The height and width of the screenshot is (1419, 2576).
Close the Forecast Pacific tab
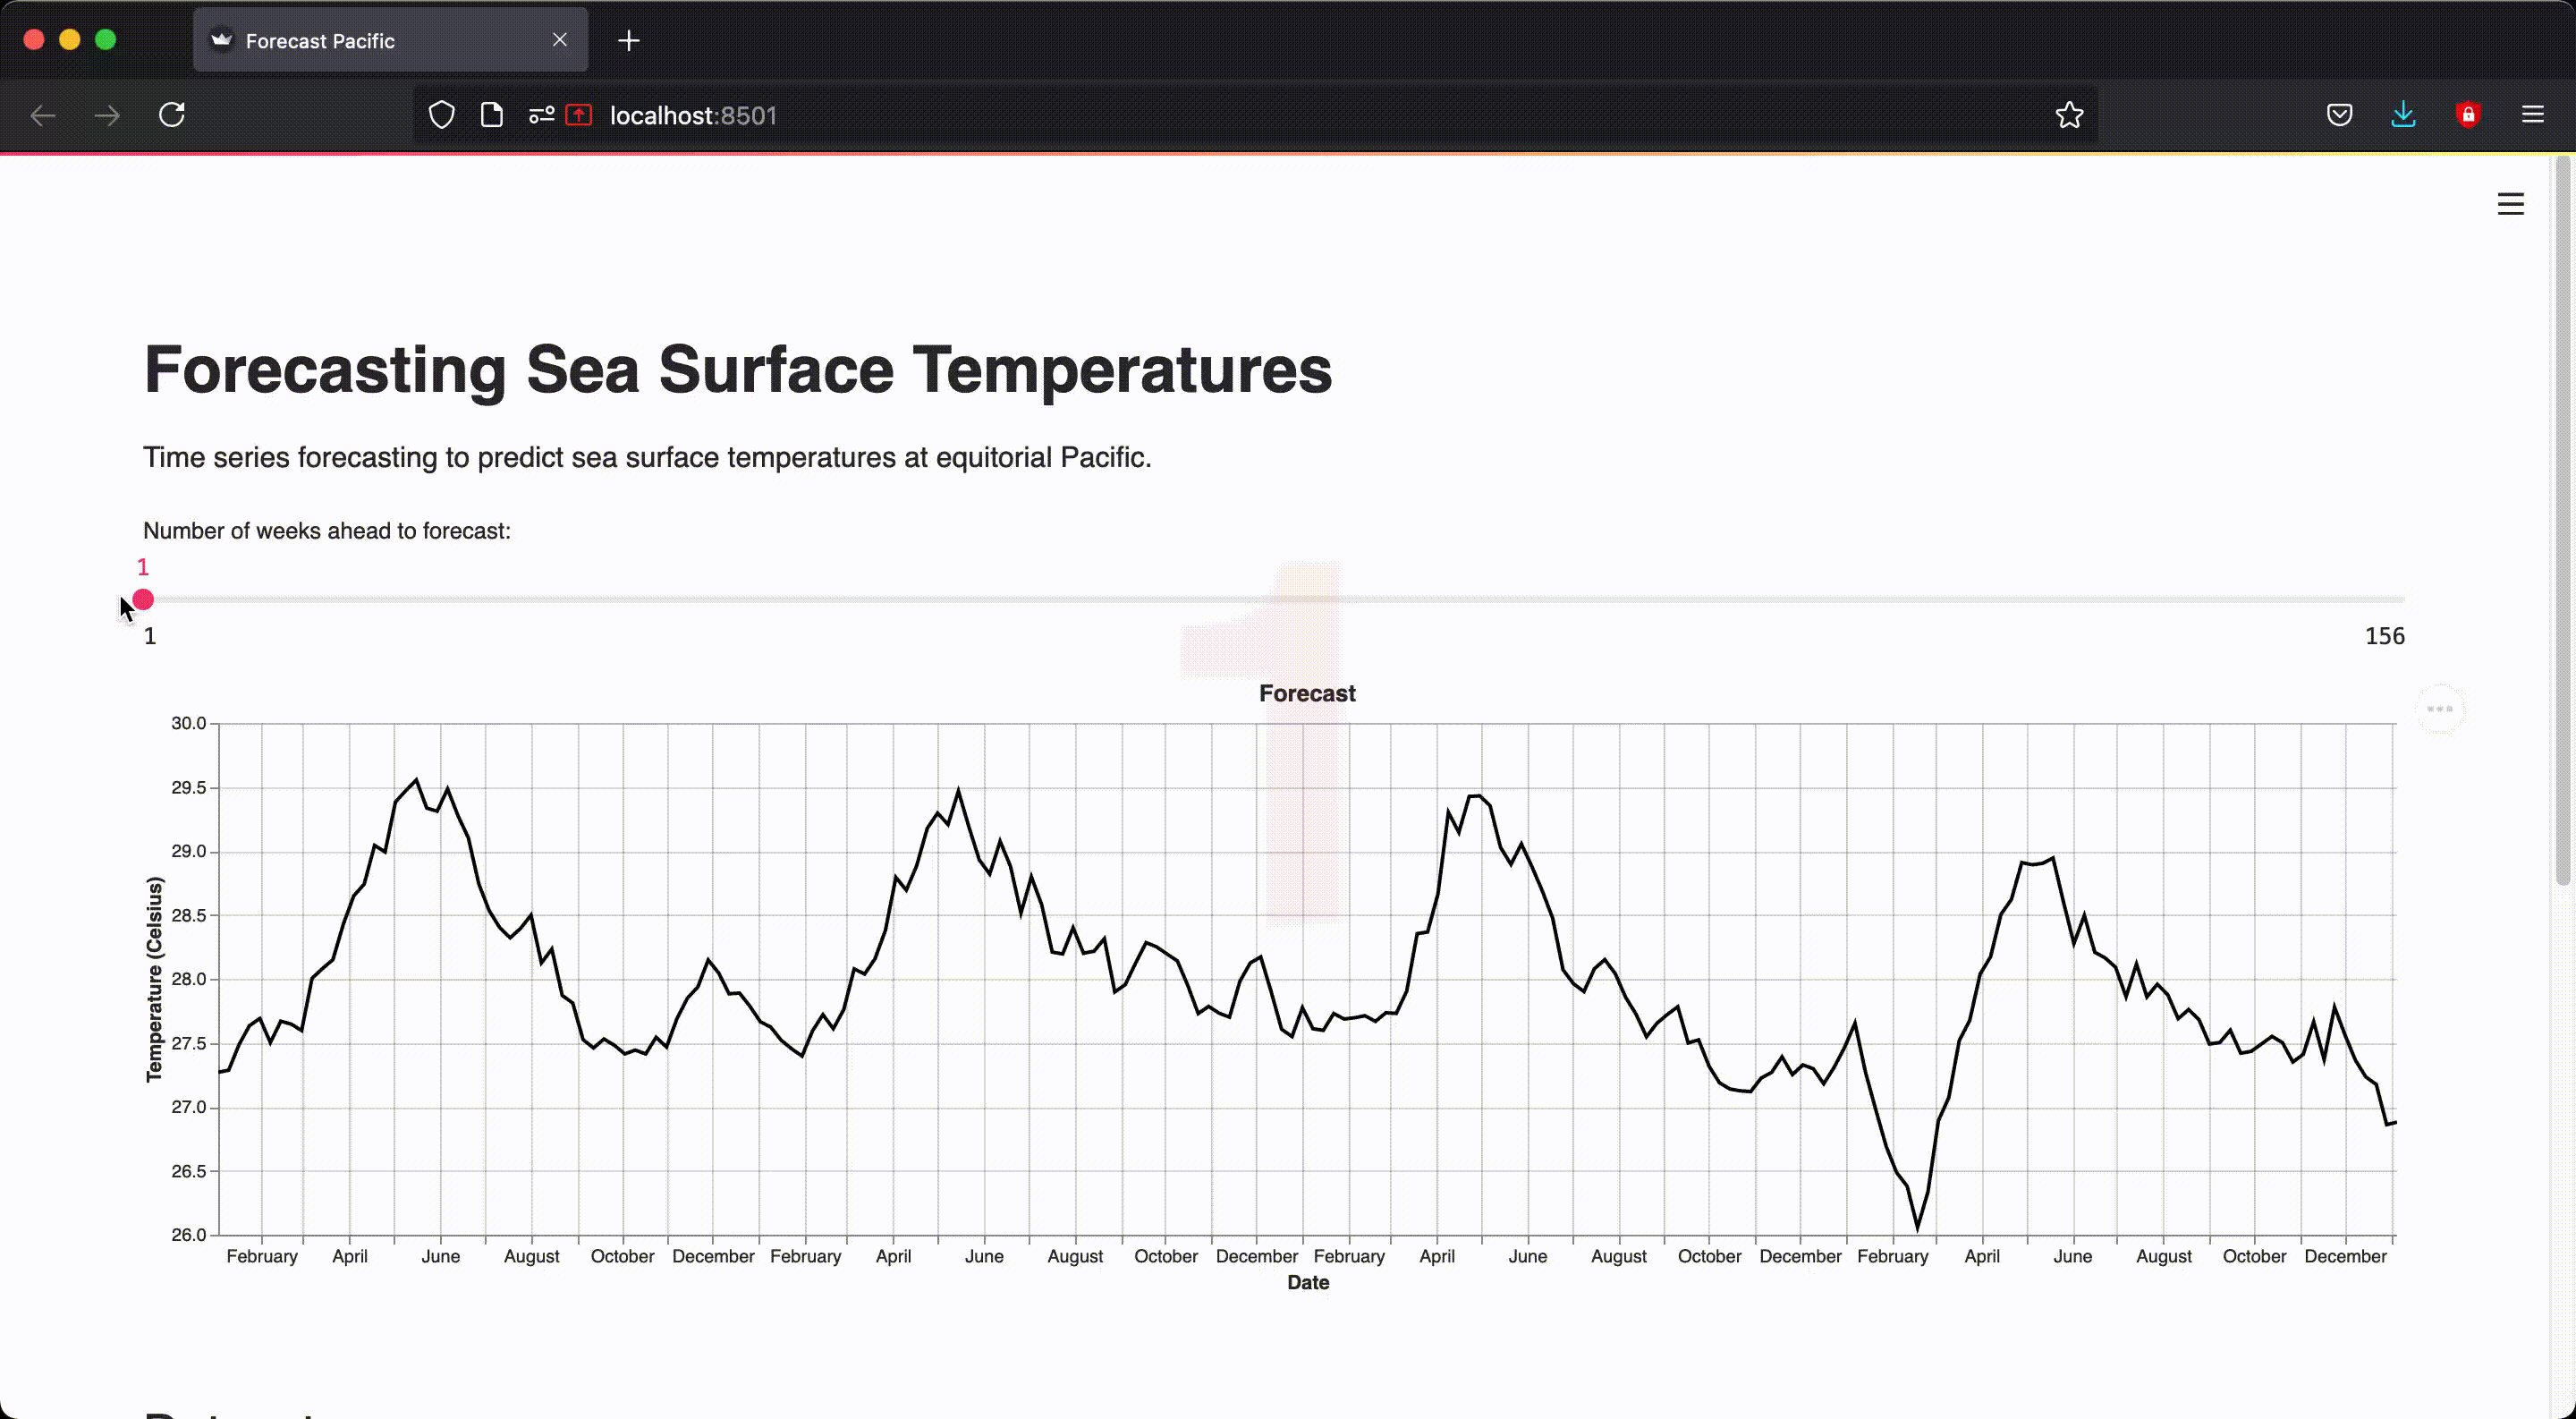click(559, 40)
